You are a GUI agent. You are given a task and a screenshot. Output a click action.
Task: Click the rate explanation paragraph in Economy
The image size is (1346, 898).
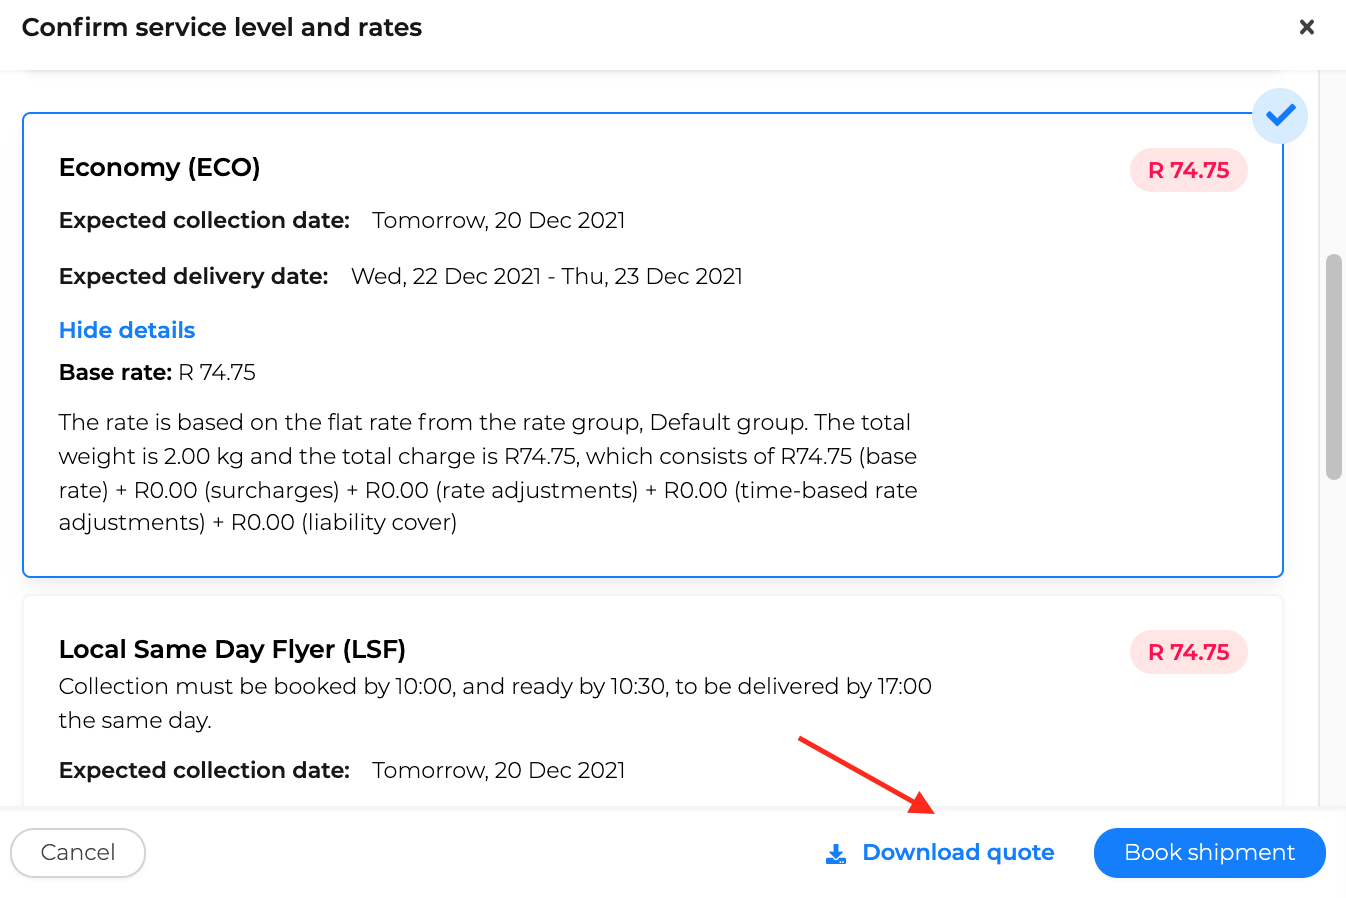(488, 472)
